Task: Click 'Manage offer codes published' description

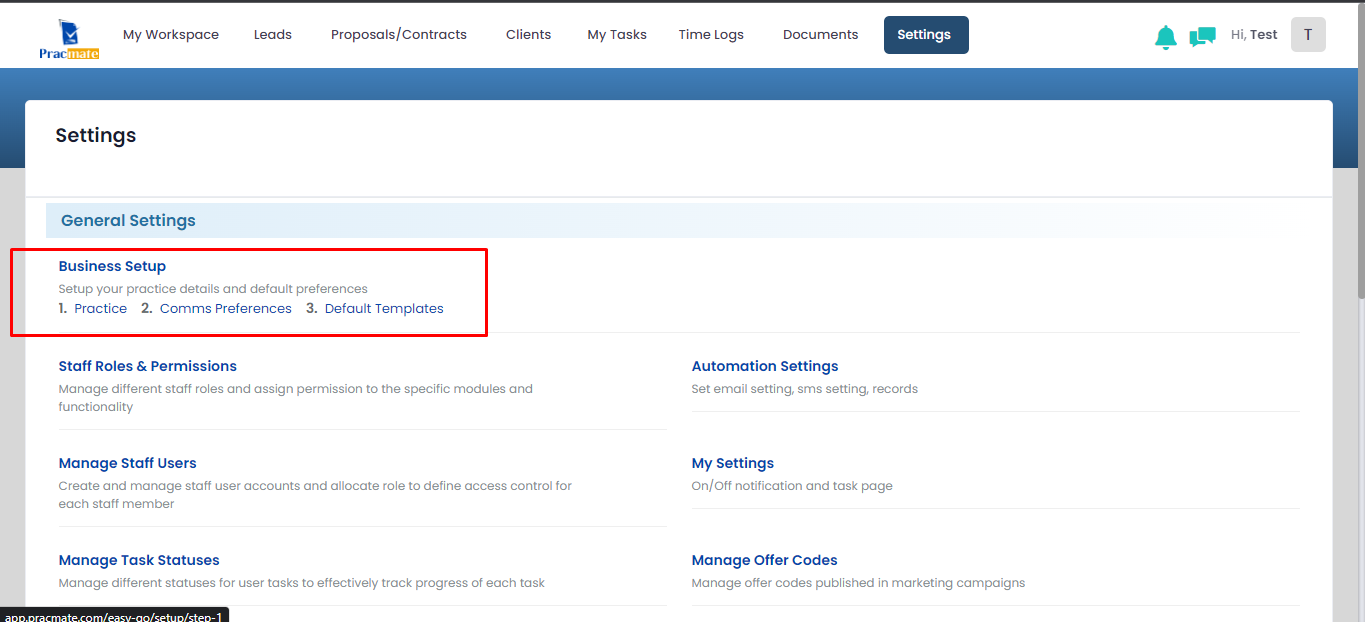Action: [858, 583]
